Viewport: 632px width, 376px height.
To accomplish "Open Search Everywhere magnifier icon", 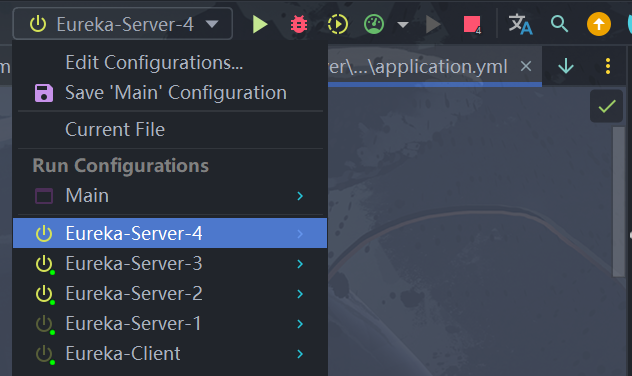I will (559, 24).
